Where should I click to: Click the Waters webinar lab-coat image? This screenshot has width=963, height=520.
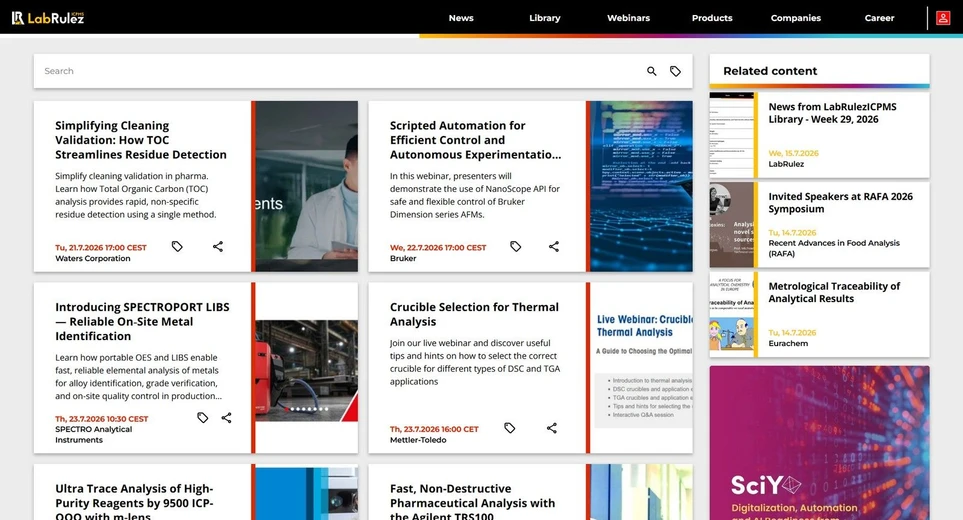[x=306, y=186]
